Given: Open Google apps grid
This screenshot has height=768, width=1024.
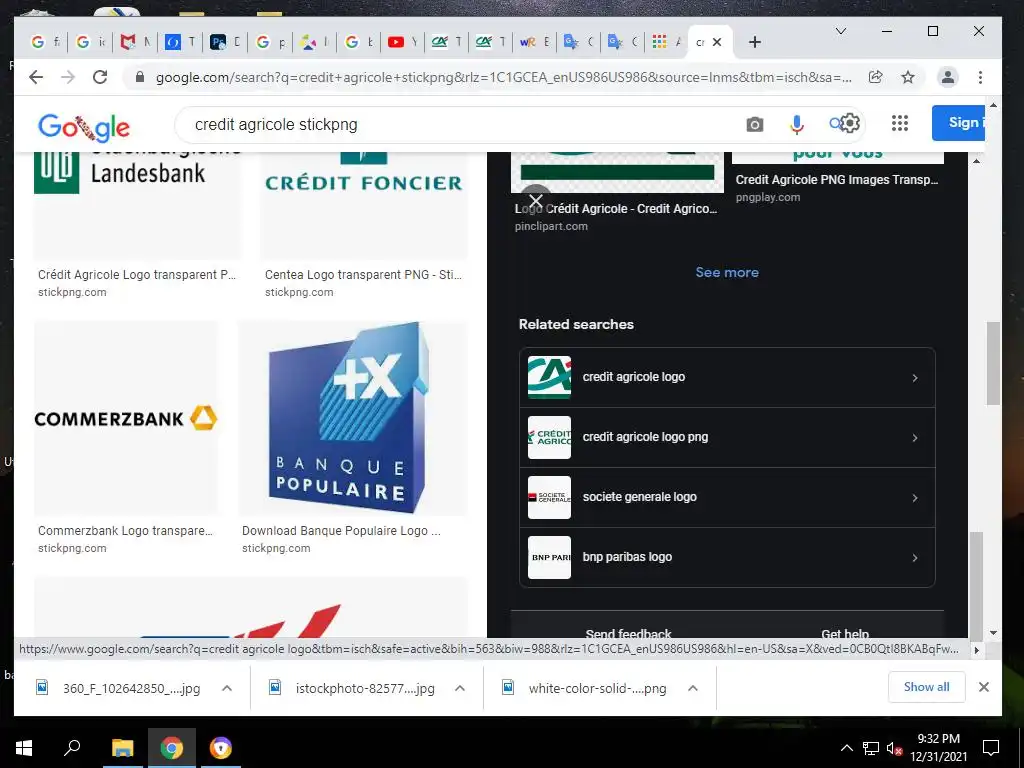Looking at the screenshot, I should 899,123.
